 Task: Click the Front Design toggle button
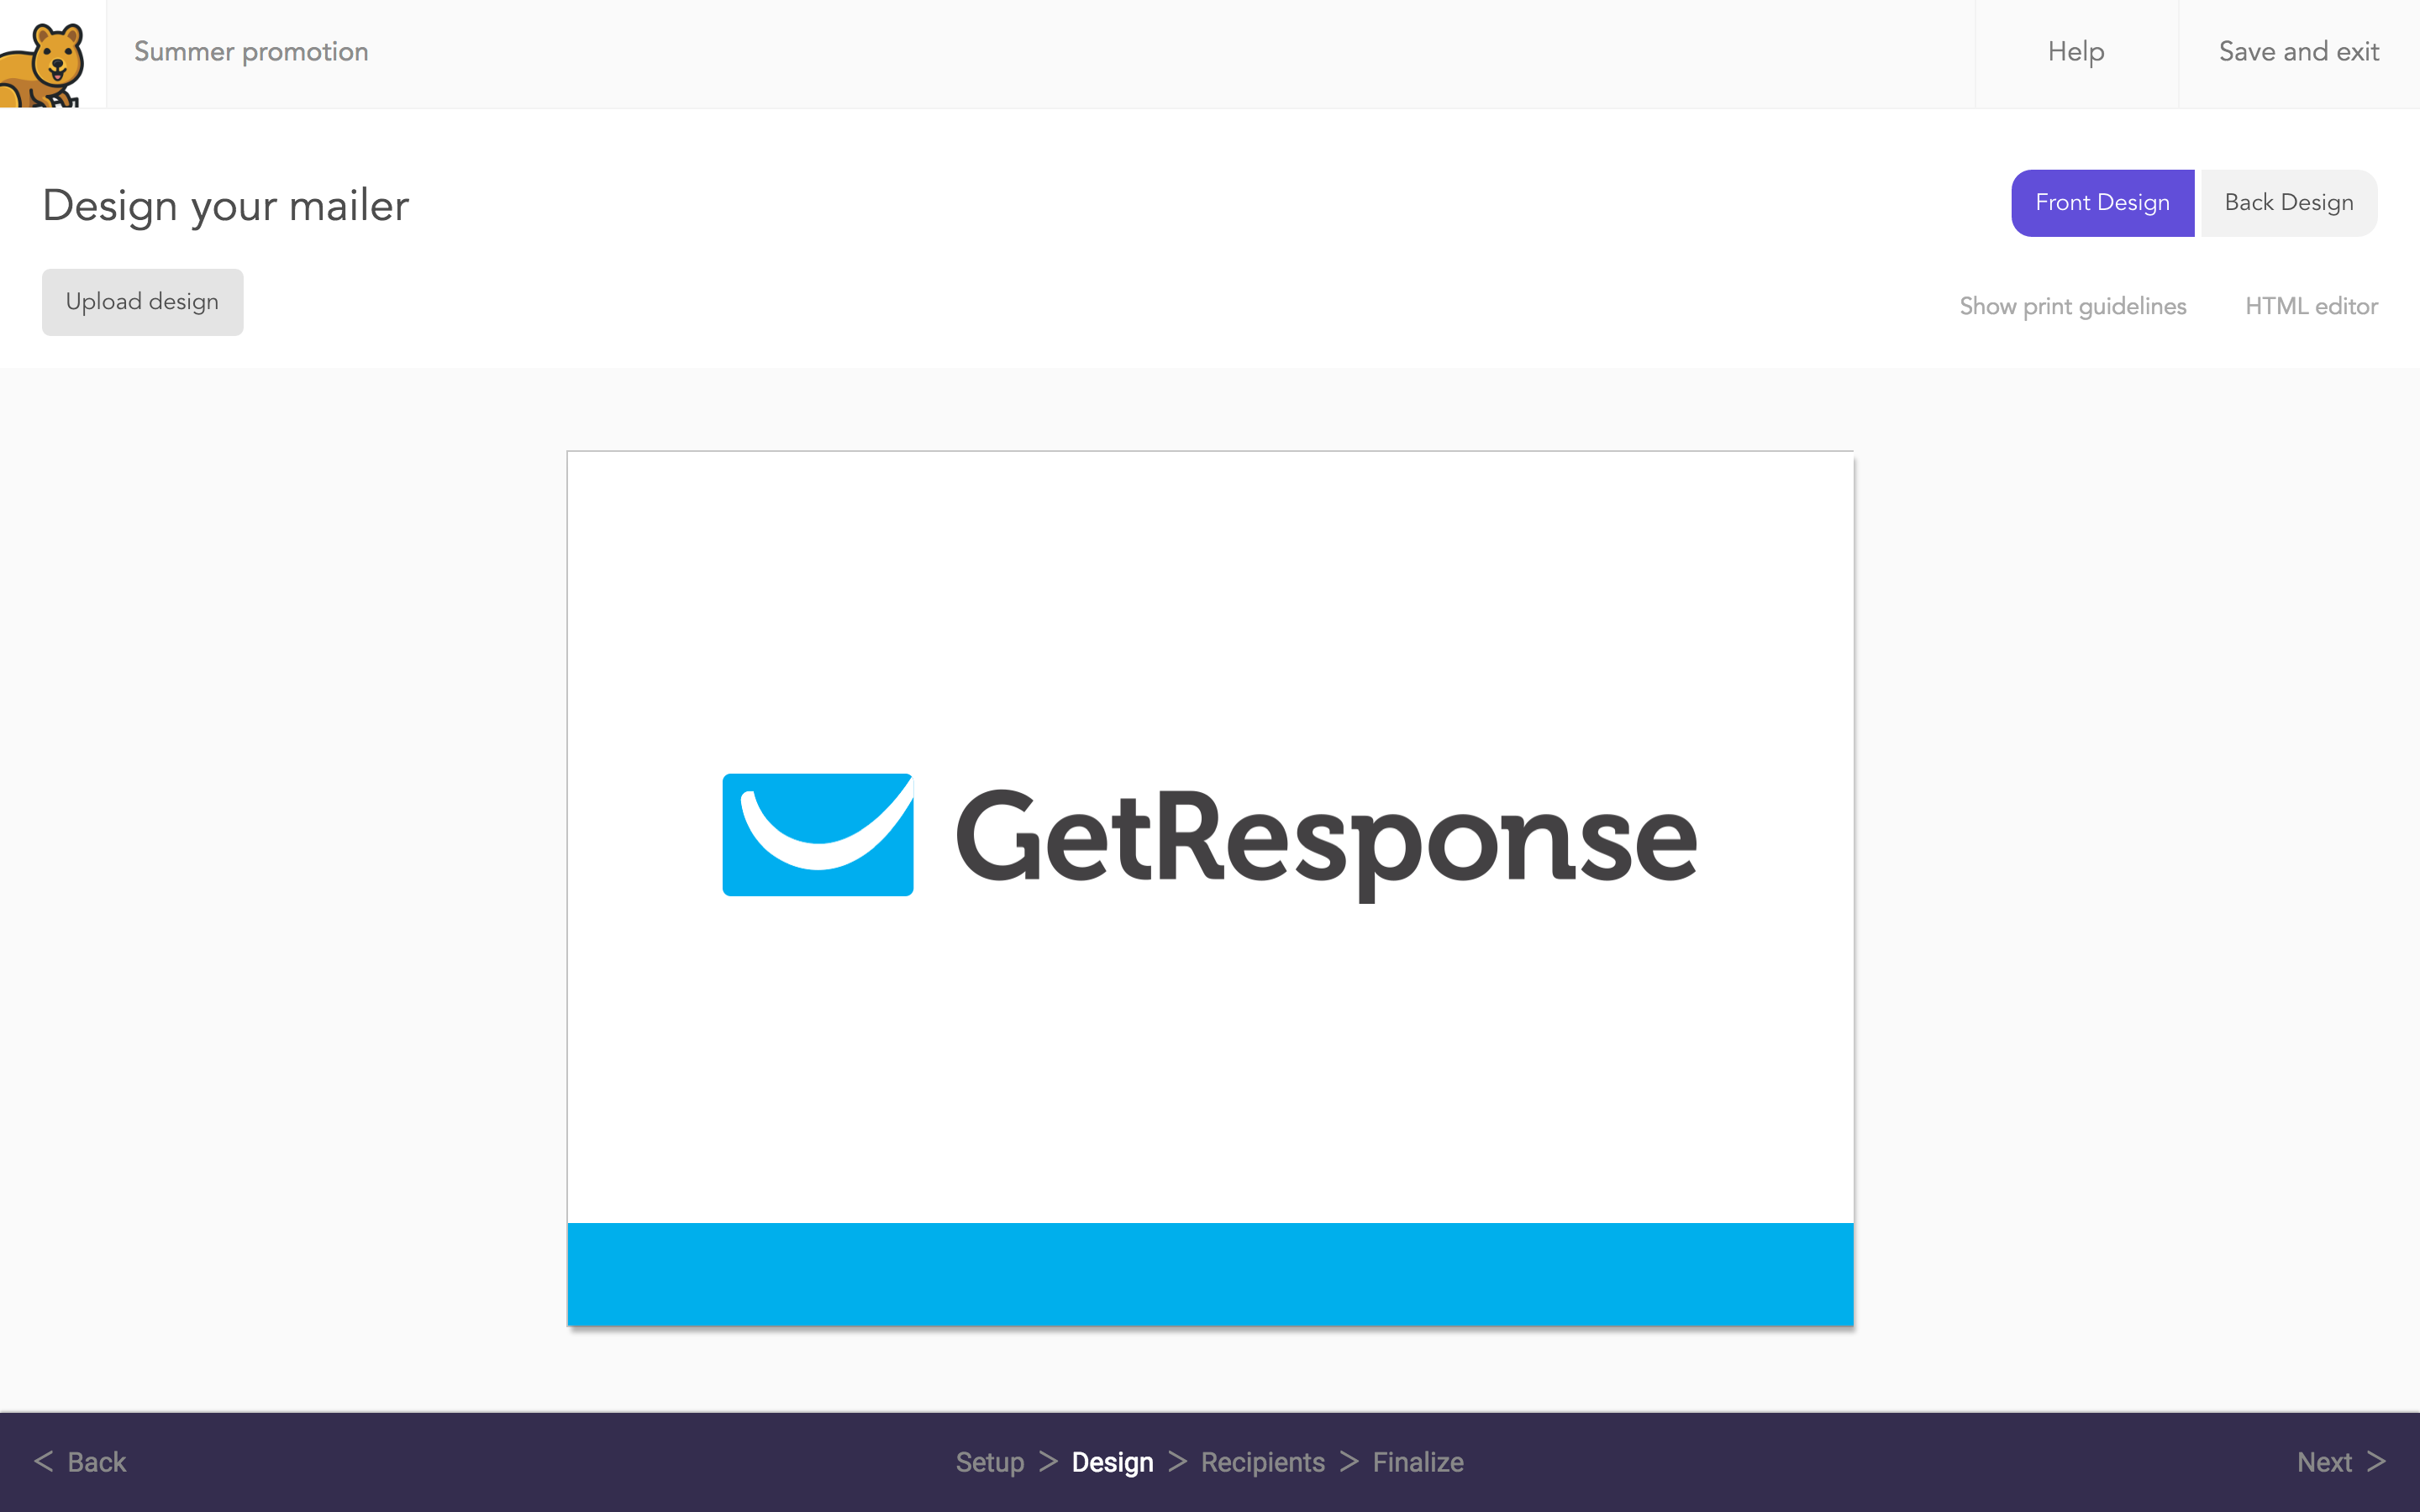(x=2103, y=204)
